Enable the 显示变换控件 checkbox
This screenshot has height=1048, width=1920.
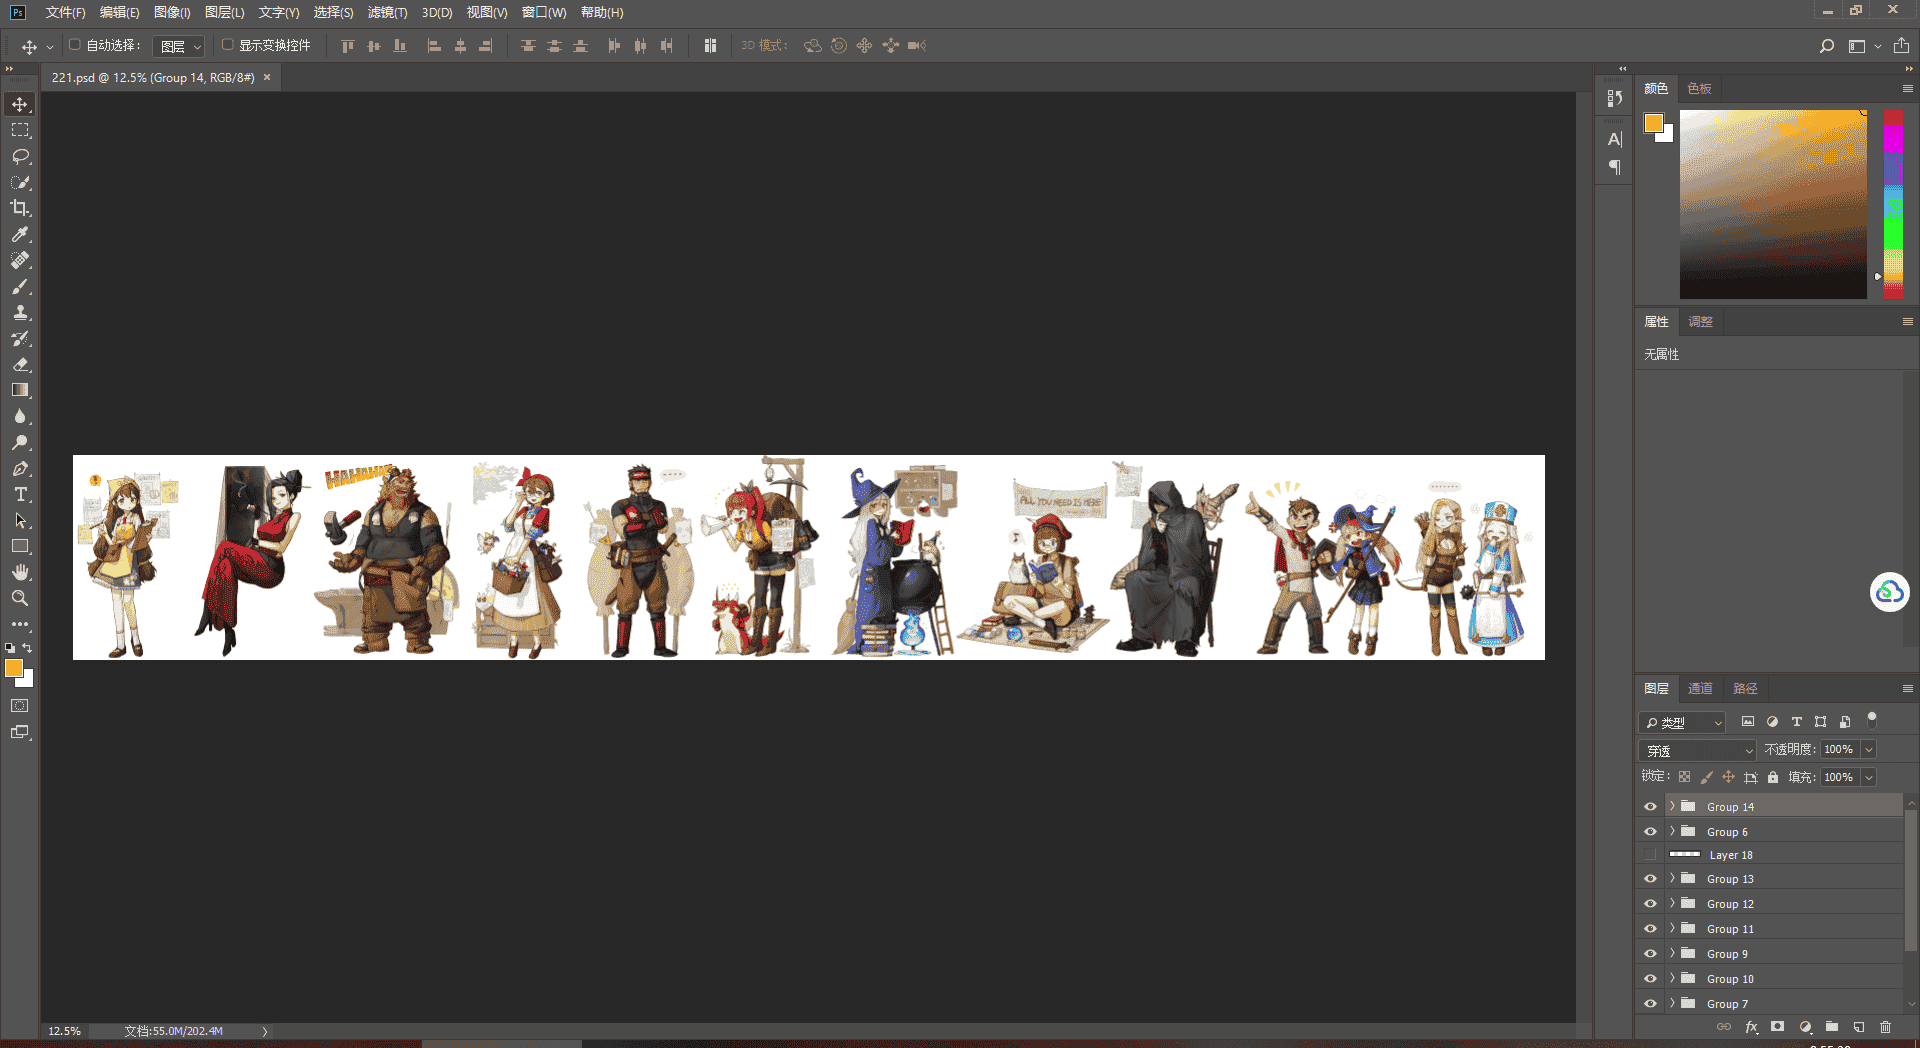[228, 45]
